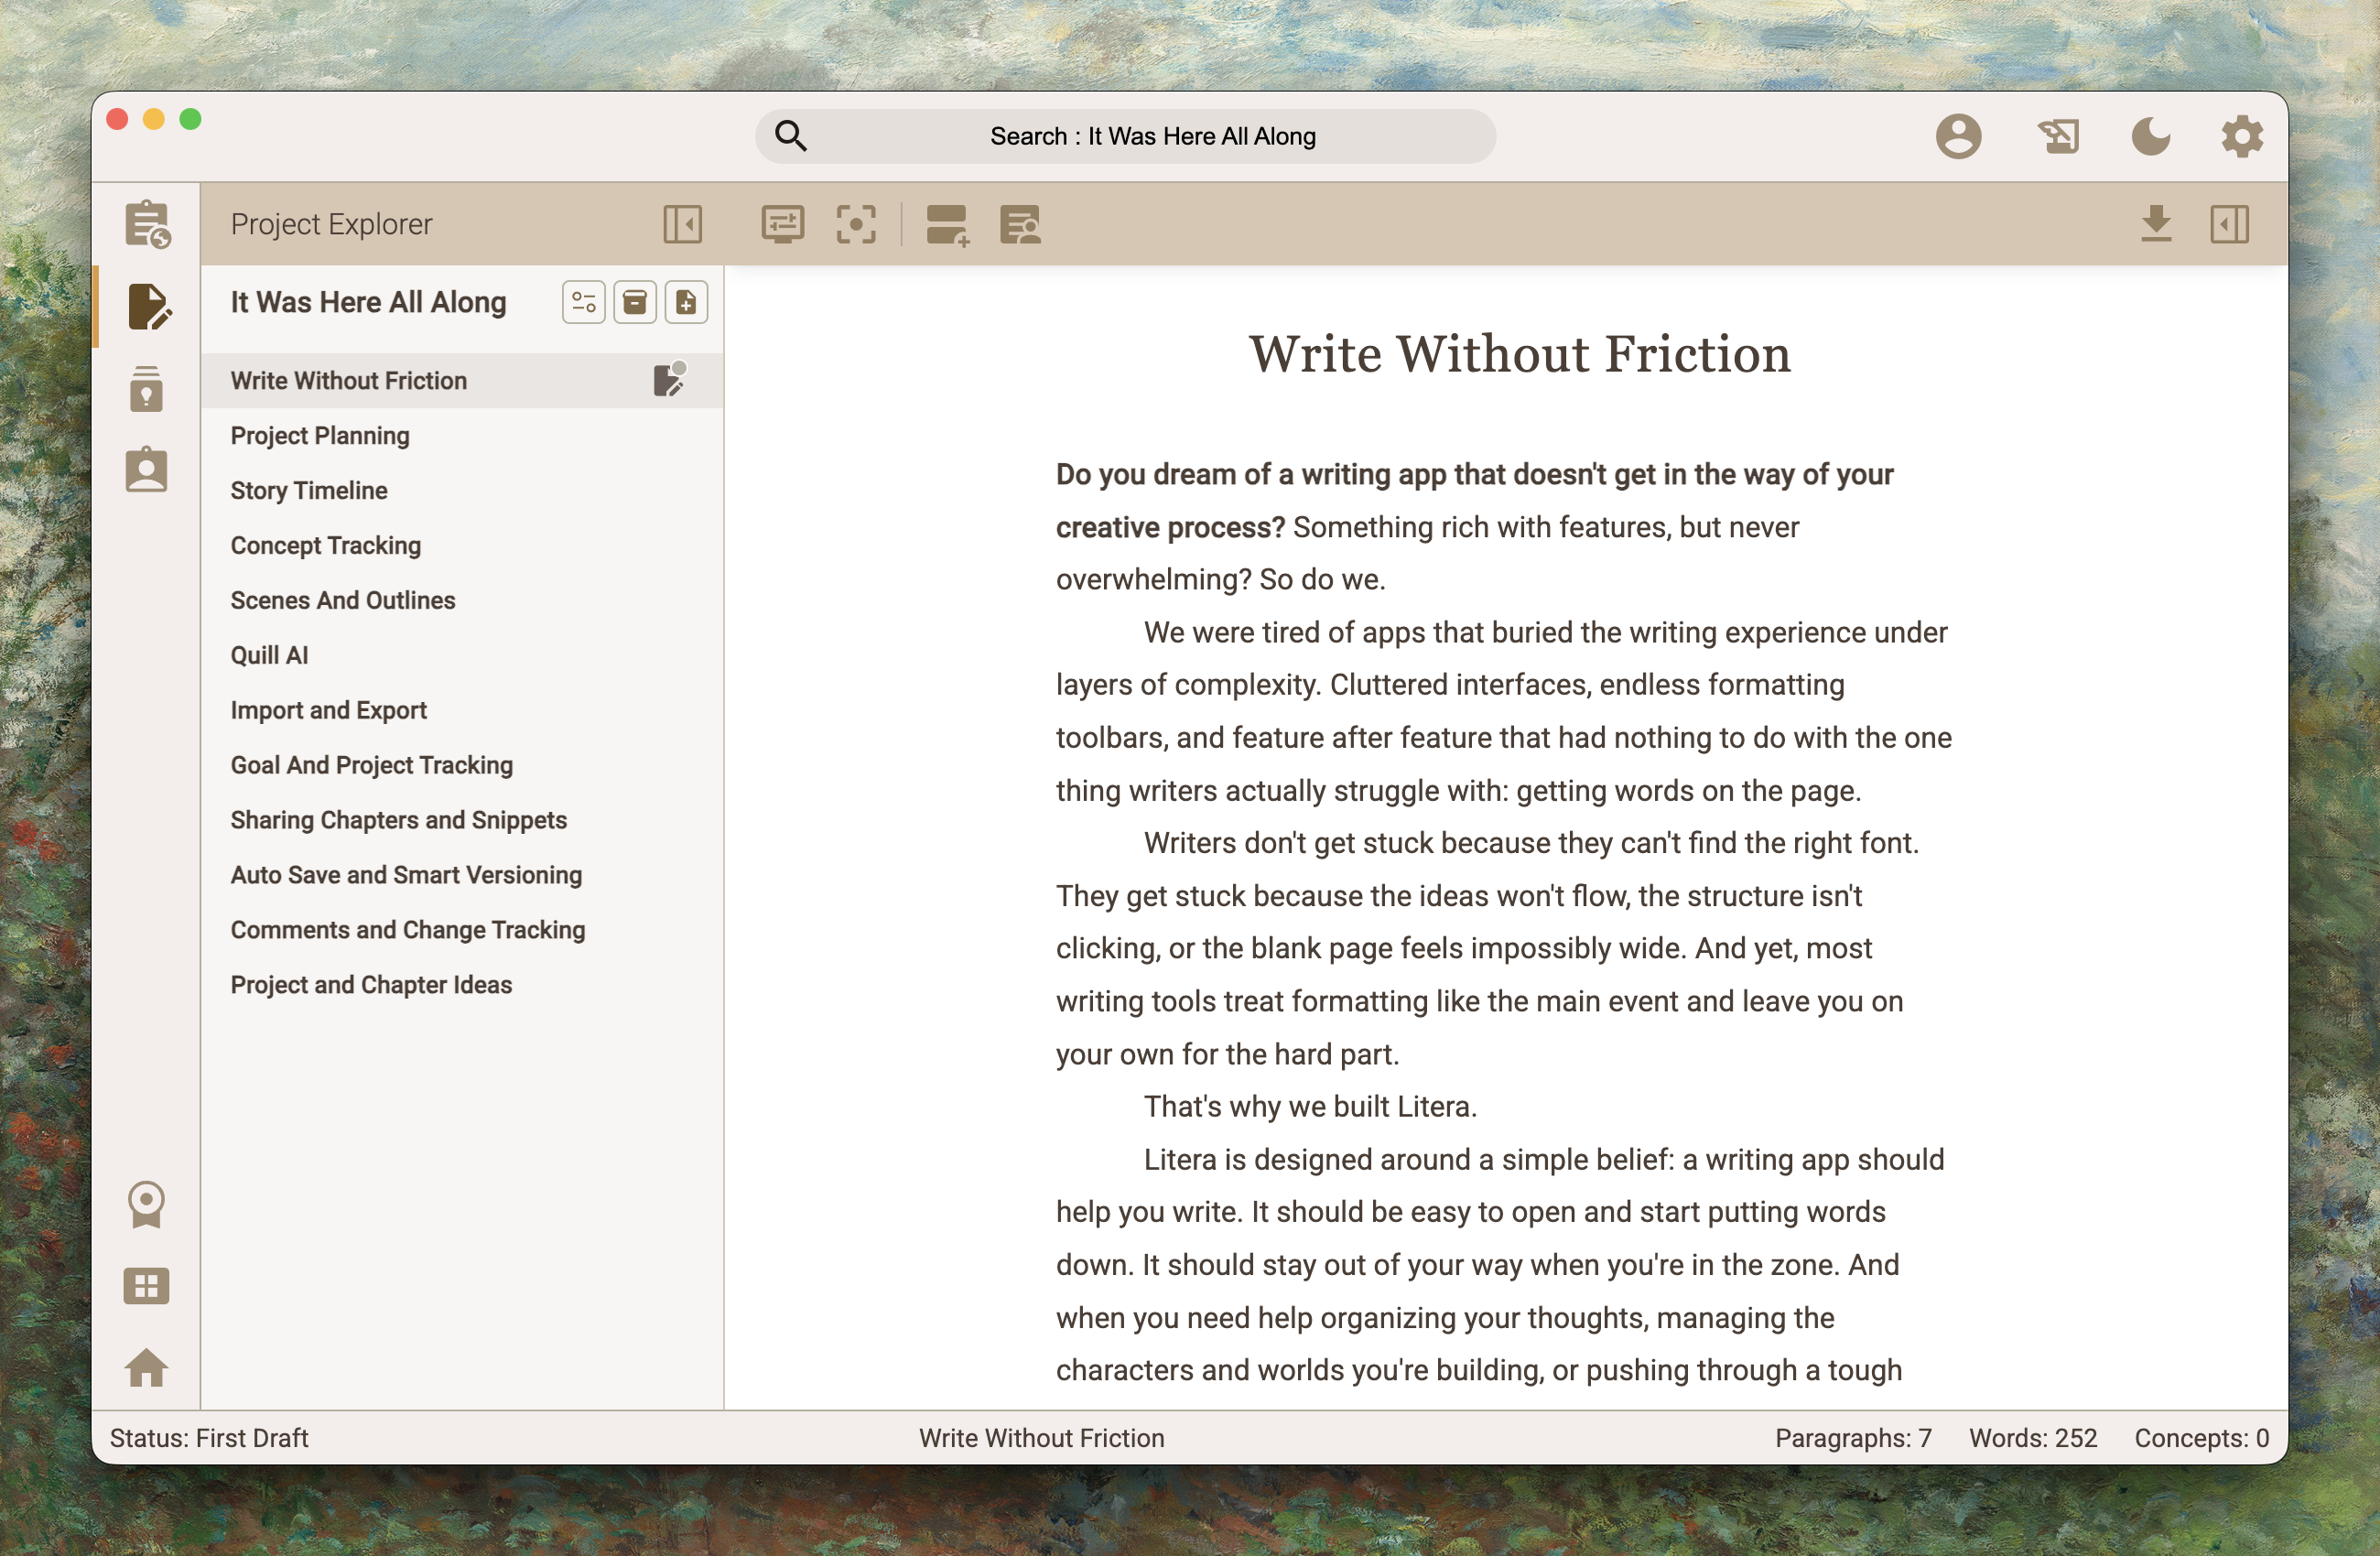The image size is (2380, 1556).
Task: Select the Story Timeline chapter
Action: coord(309,490)
